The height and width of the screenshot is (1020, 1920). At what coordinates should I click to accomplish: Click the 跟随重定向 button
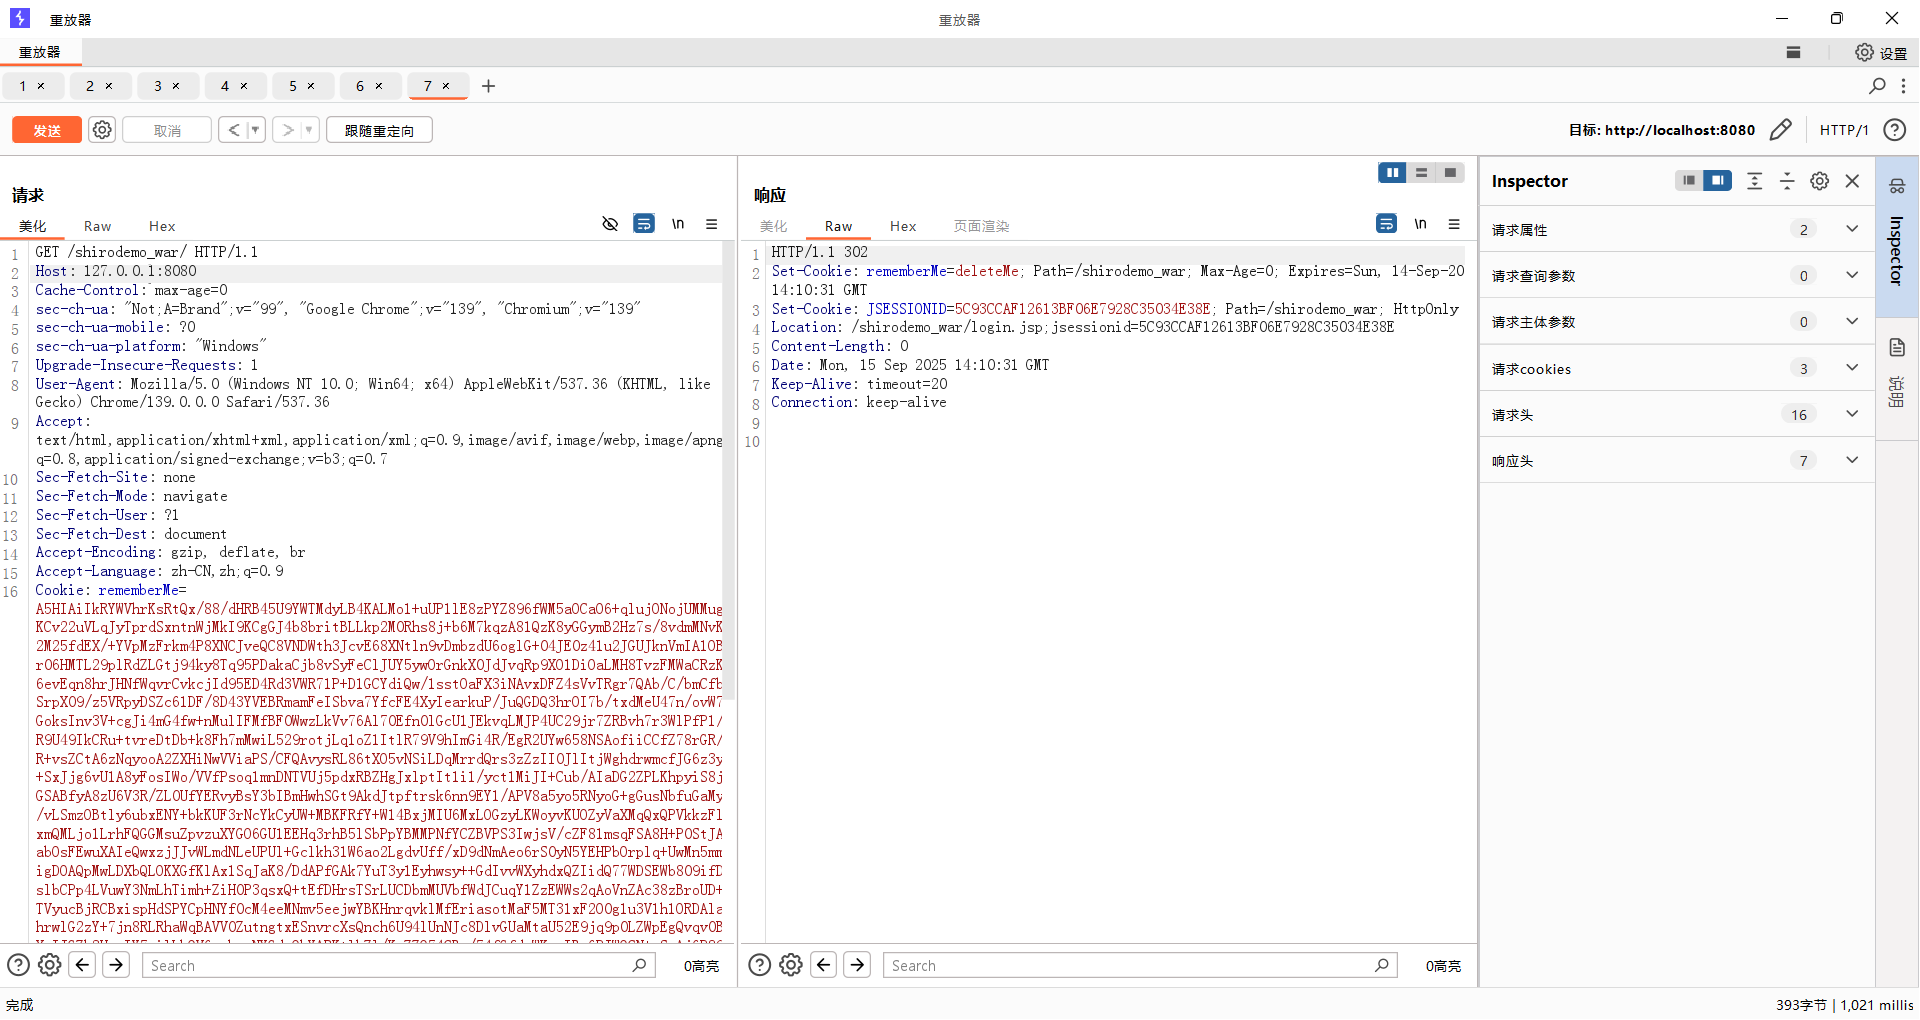click(x=379, y=130)
